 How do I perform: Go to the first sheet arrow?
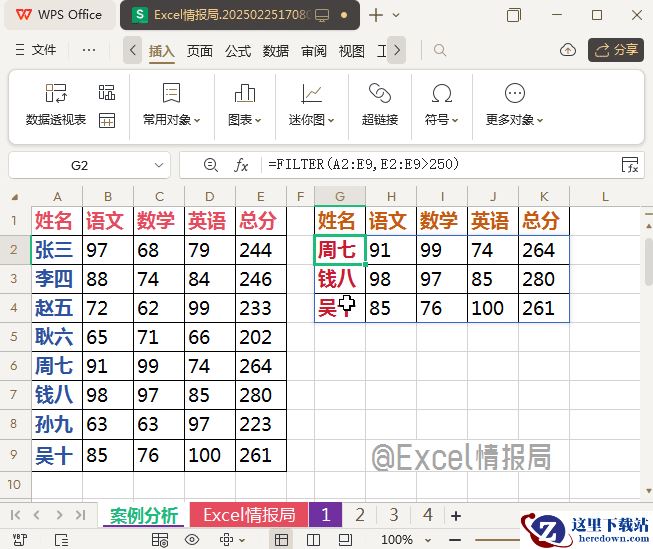(15, 515)
